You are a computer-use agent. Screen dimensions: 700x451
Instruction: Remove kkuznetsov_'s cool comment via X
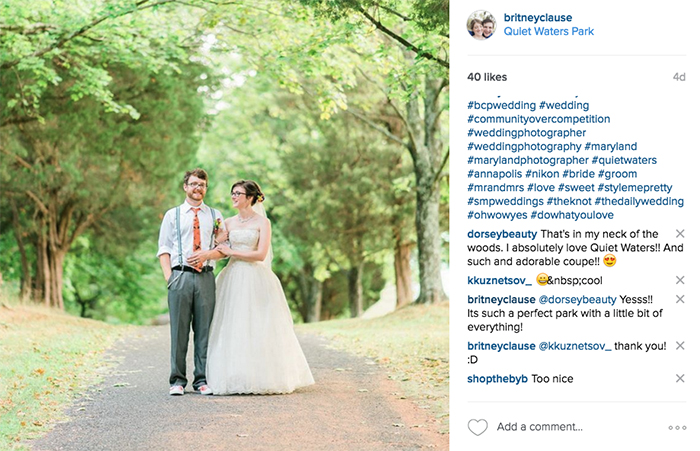(680, 280)
